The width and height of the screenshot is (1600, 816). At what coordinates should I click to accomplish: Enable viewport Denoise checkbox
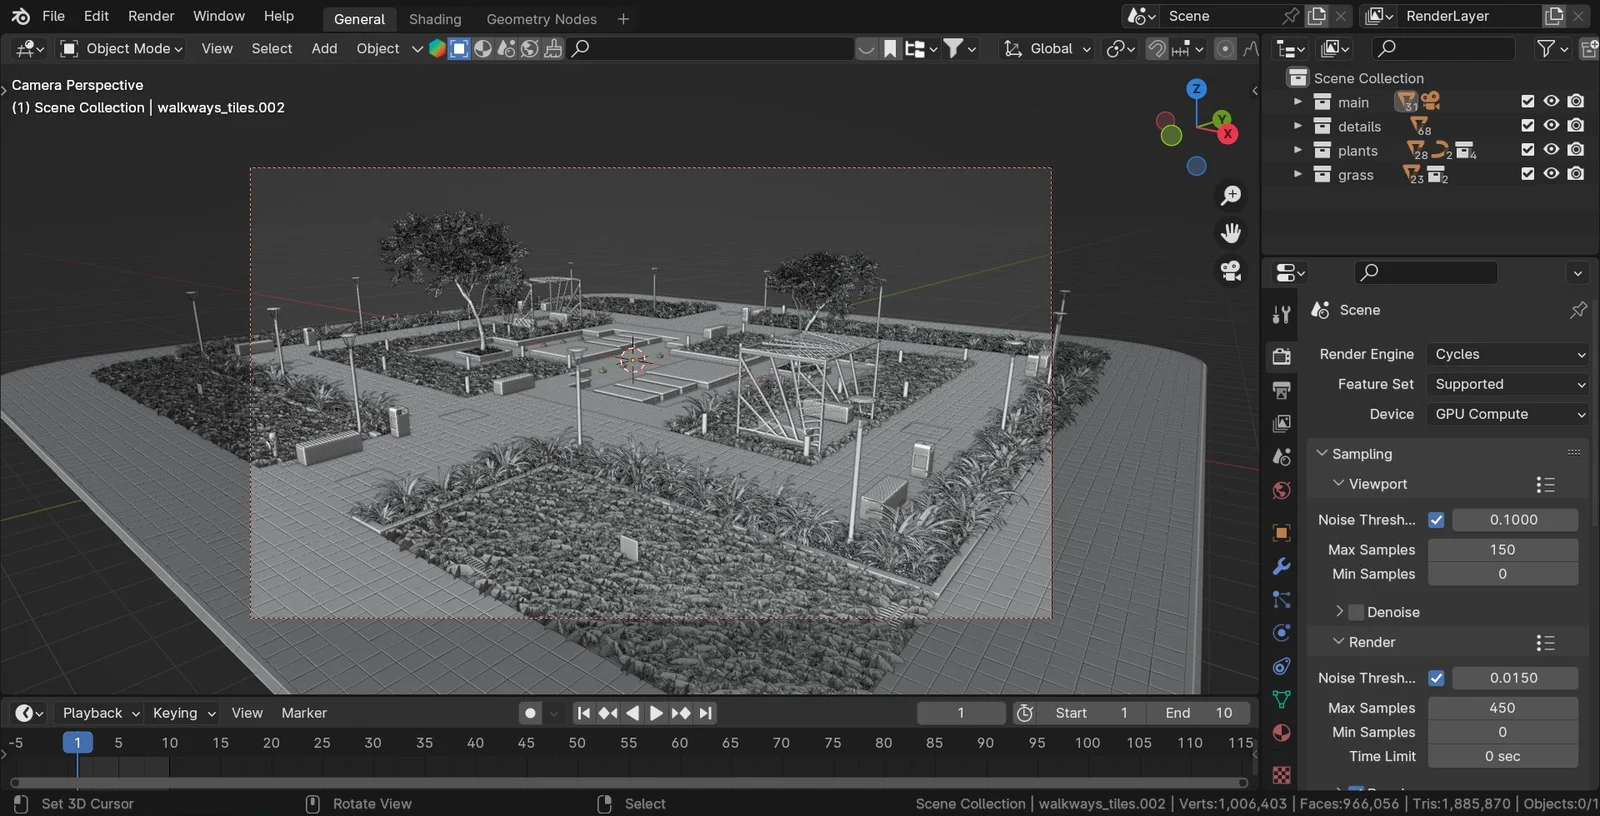(x=1357, y=612)
